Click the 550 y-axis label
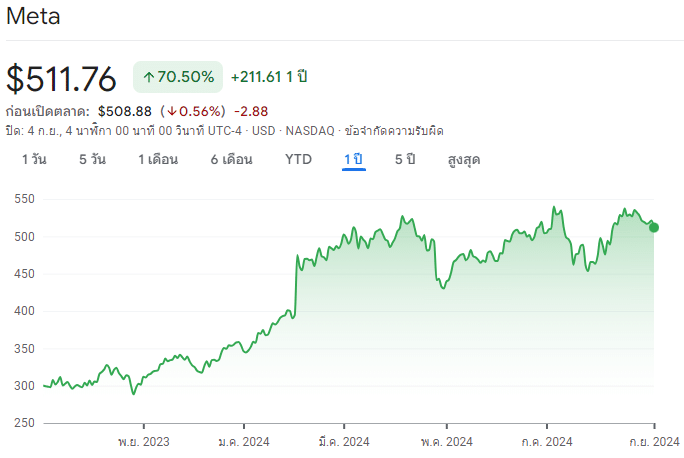Viewport: 684px width, 458px height. pyautogui.click(x=24, y=199)
